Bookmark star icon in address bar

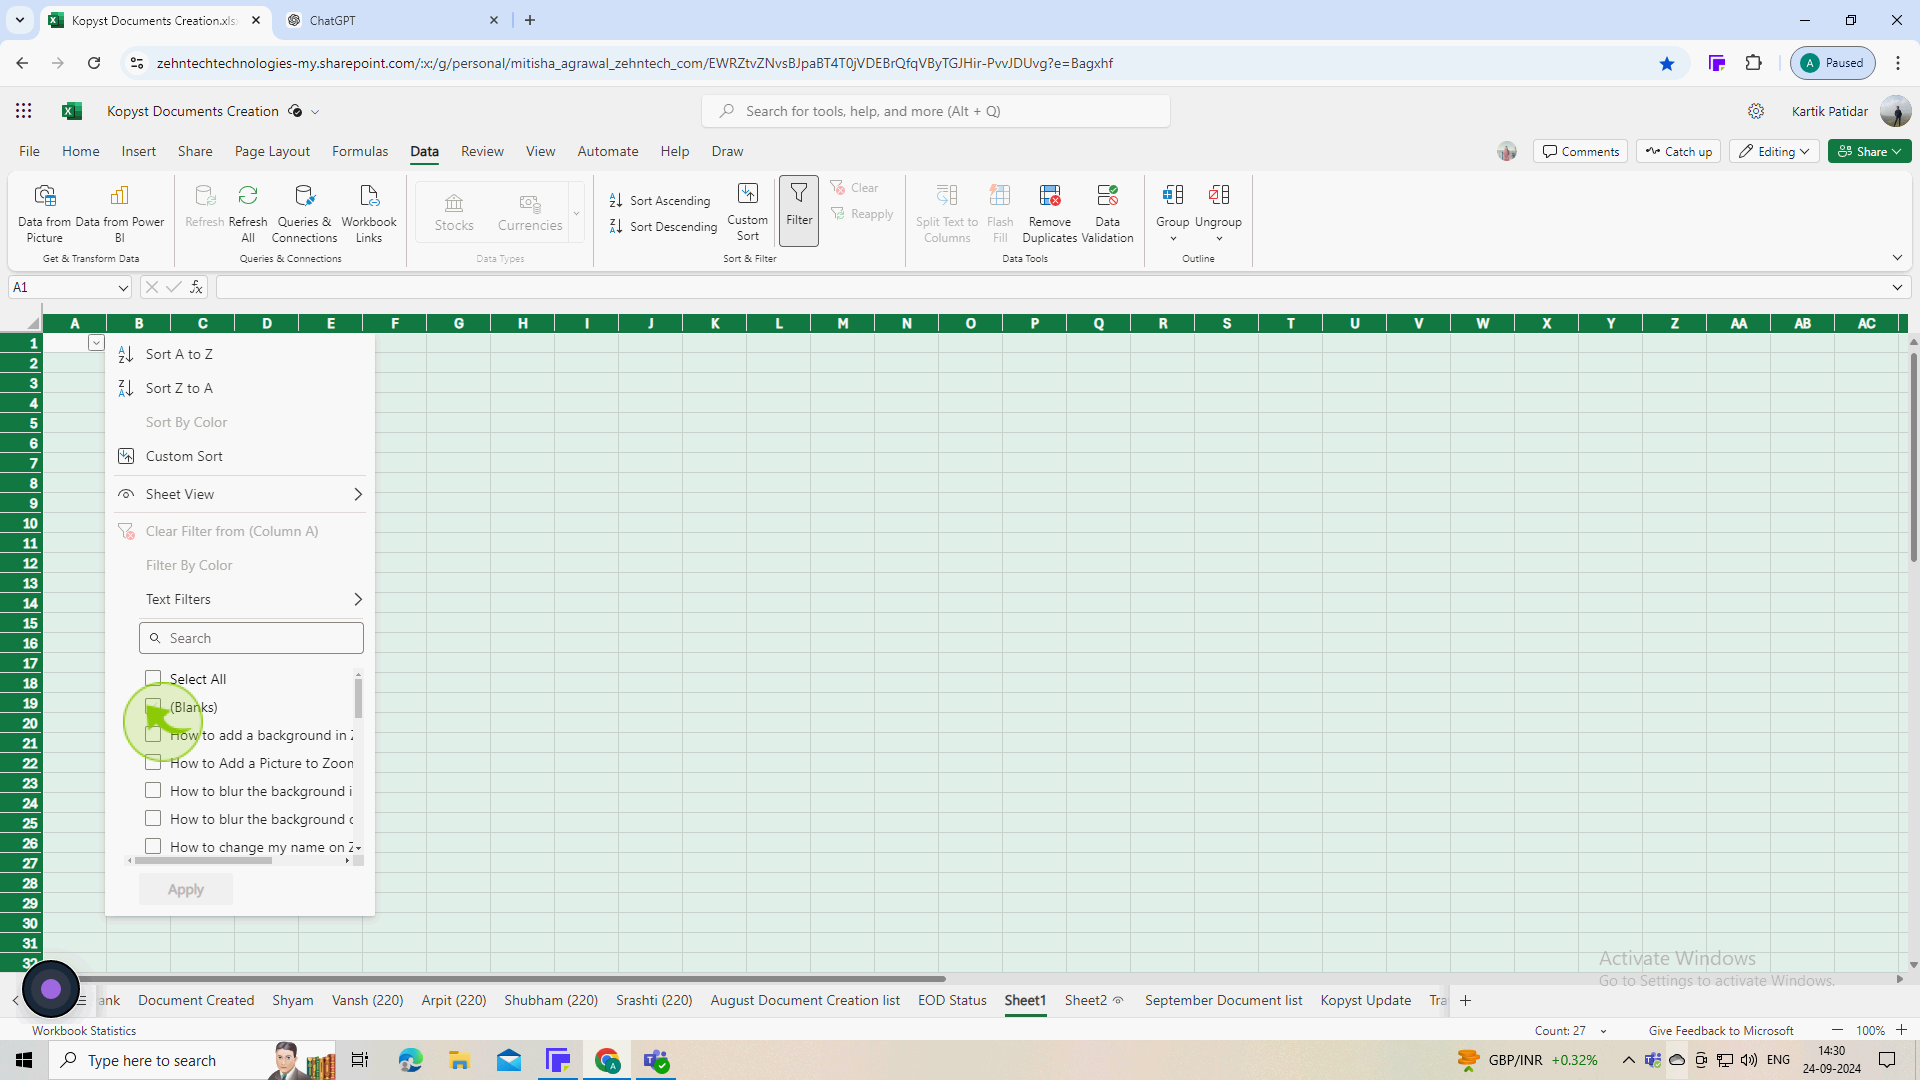point(1667,63)
